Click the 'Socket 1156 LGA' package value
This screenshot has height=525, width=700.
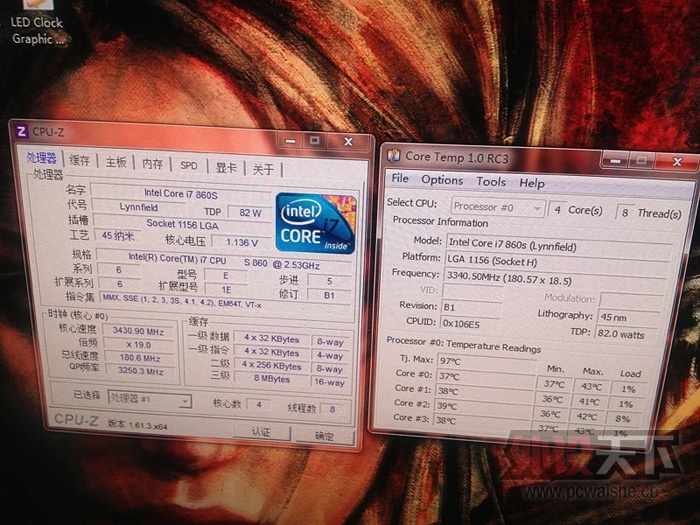point(182,224)
